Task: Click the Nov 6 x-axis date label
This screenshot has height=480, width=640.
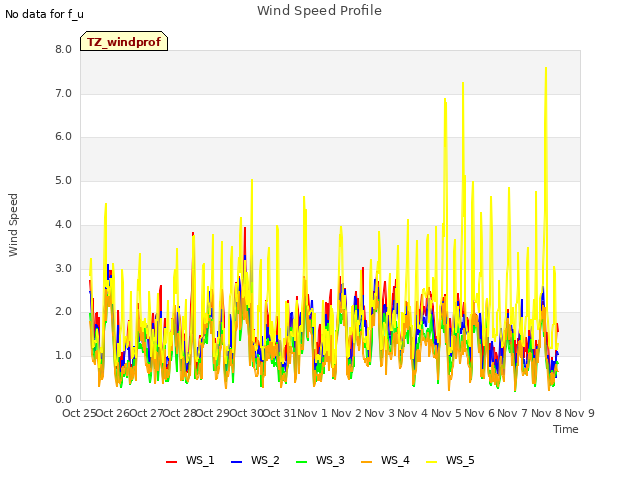Action: (480, 413)
